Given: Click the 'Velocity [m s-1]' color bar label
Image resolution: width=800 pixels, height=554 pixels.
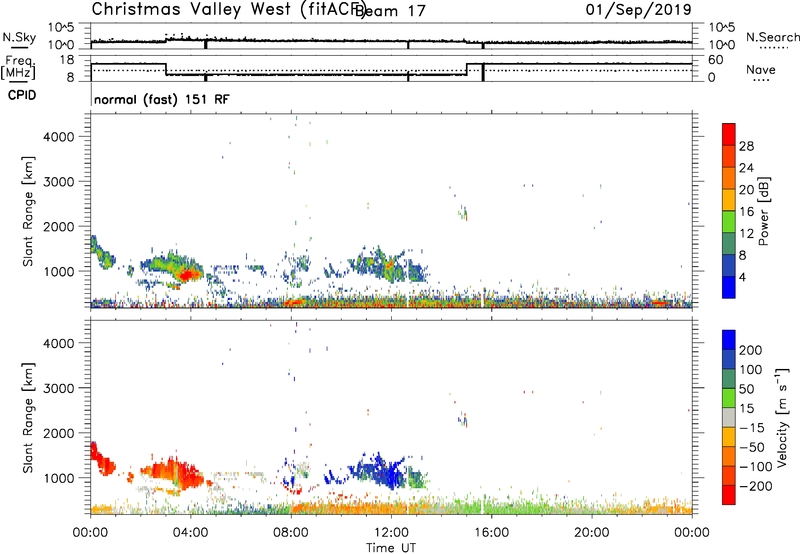Looking at the screenshot, I should pos(781,417).
